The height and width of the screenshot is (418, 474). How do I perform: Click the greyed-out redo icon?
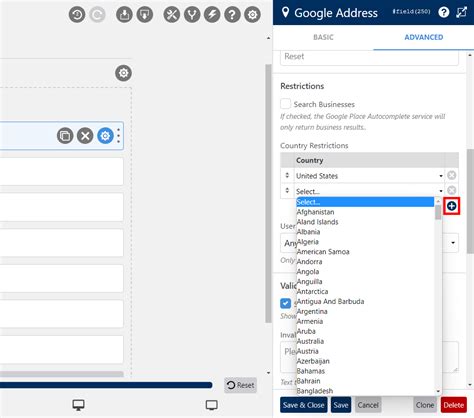coord(98,15)
